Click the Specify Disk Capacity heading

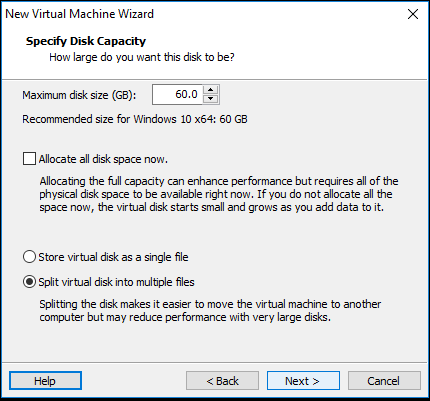click(86, 41)
